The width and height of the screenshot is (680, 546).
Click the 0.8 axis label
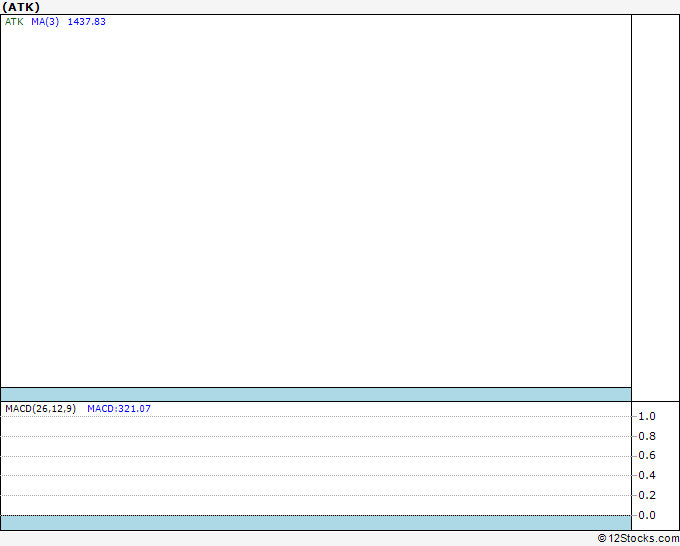pos(647,436)
